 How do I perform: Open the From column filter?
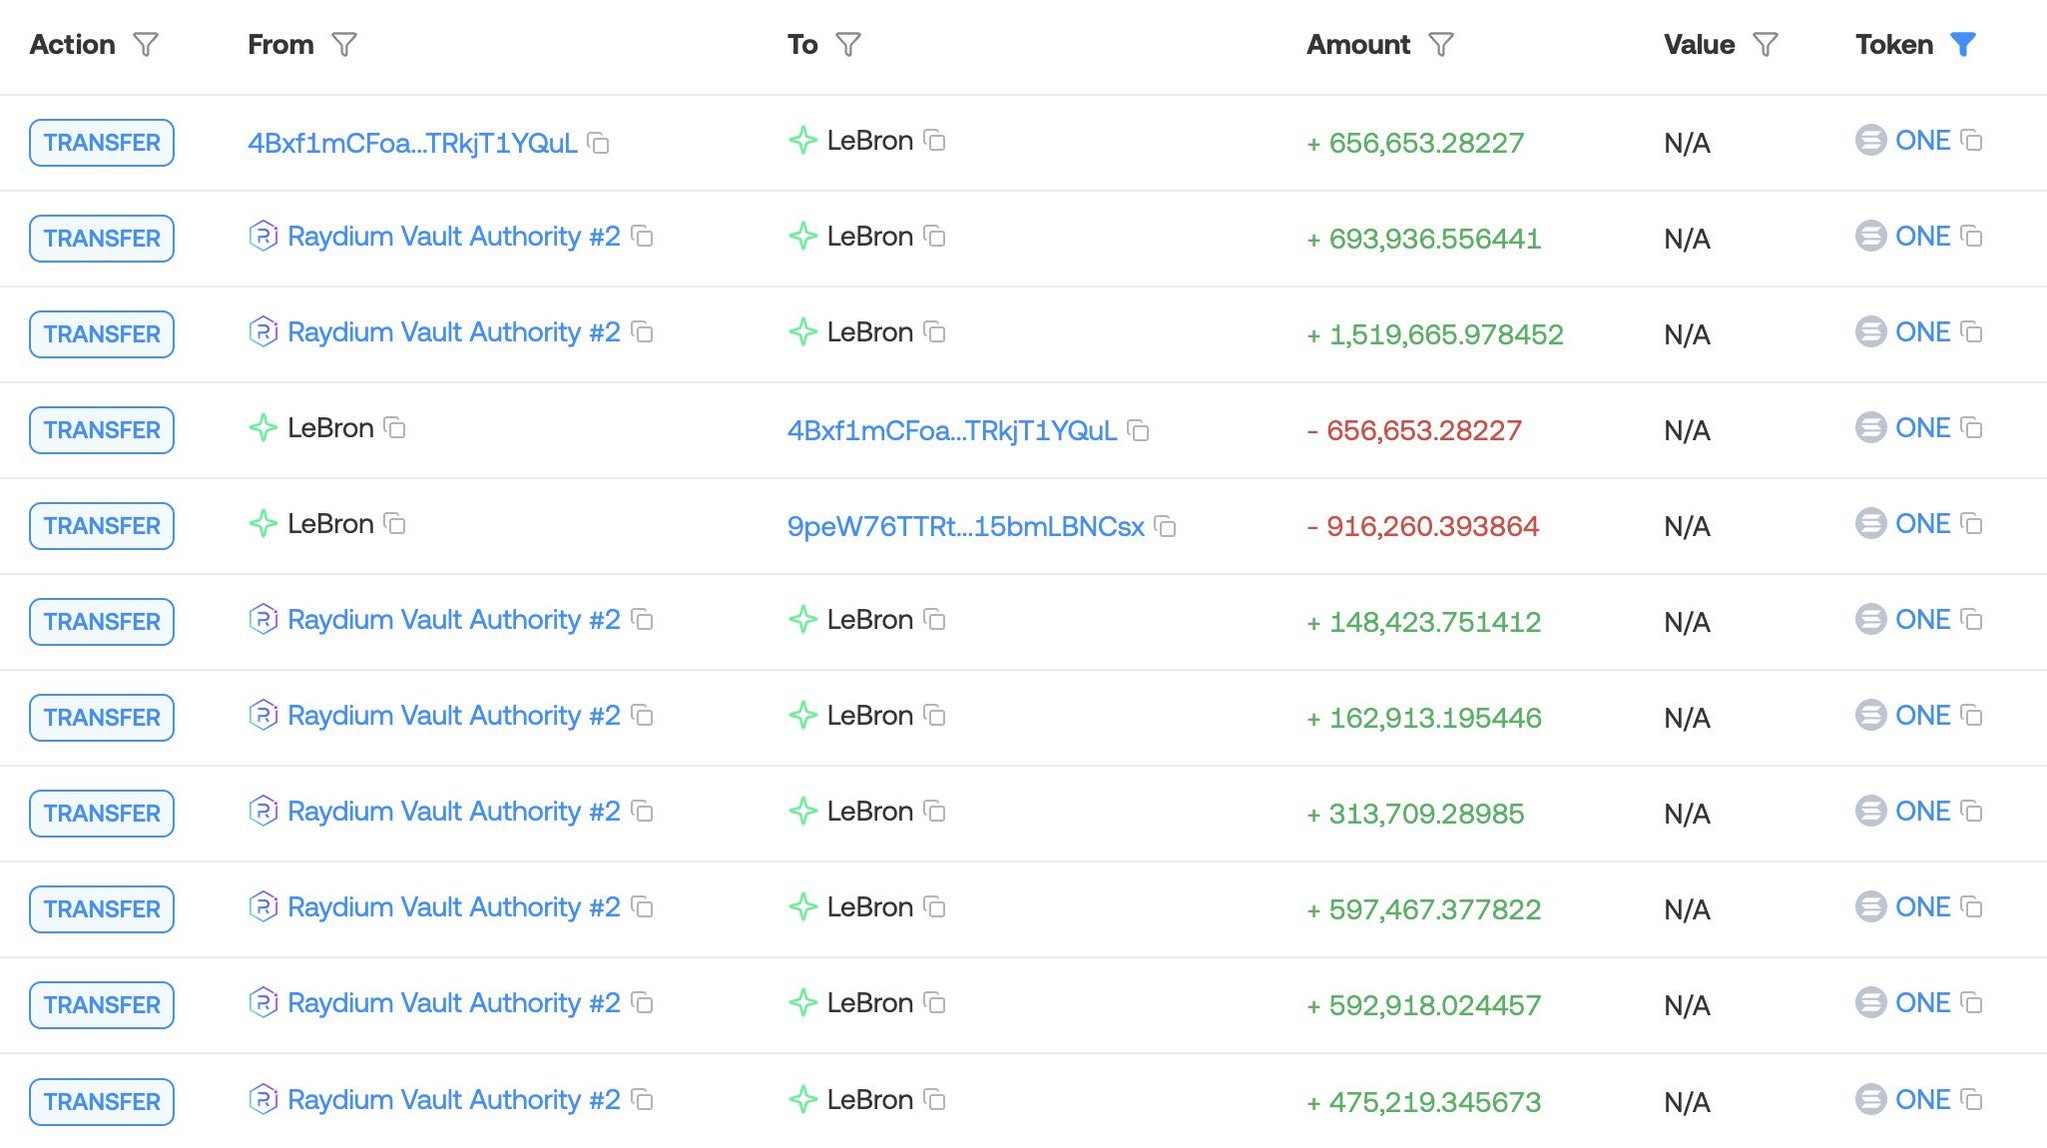point(344,45)
